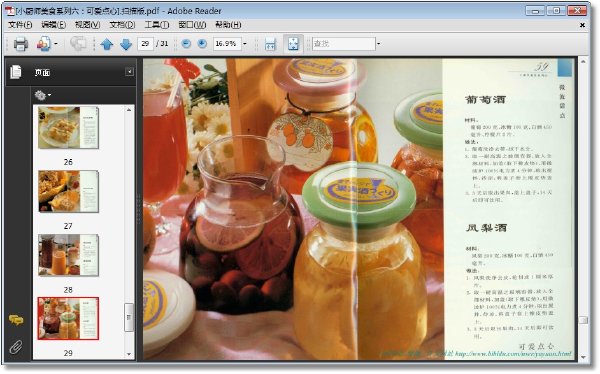Click the navigation pane splitter handle
Image resolution: width=600 pixels, height=374 pixels.
pyautogui.click(x=139, y=209)
